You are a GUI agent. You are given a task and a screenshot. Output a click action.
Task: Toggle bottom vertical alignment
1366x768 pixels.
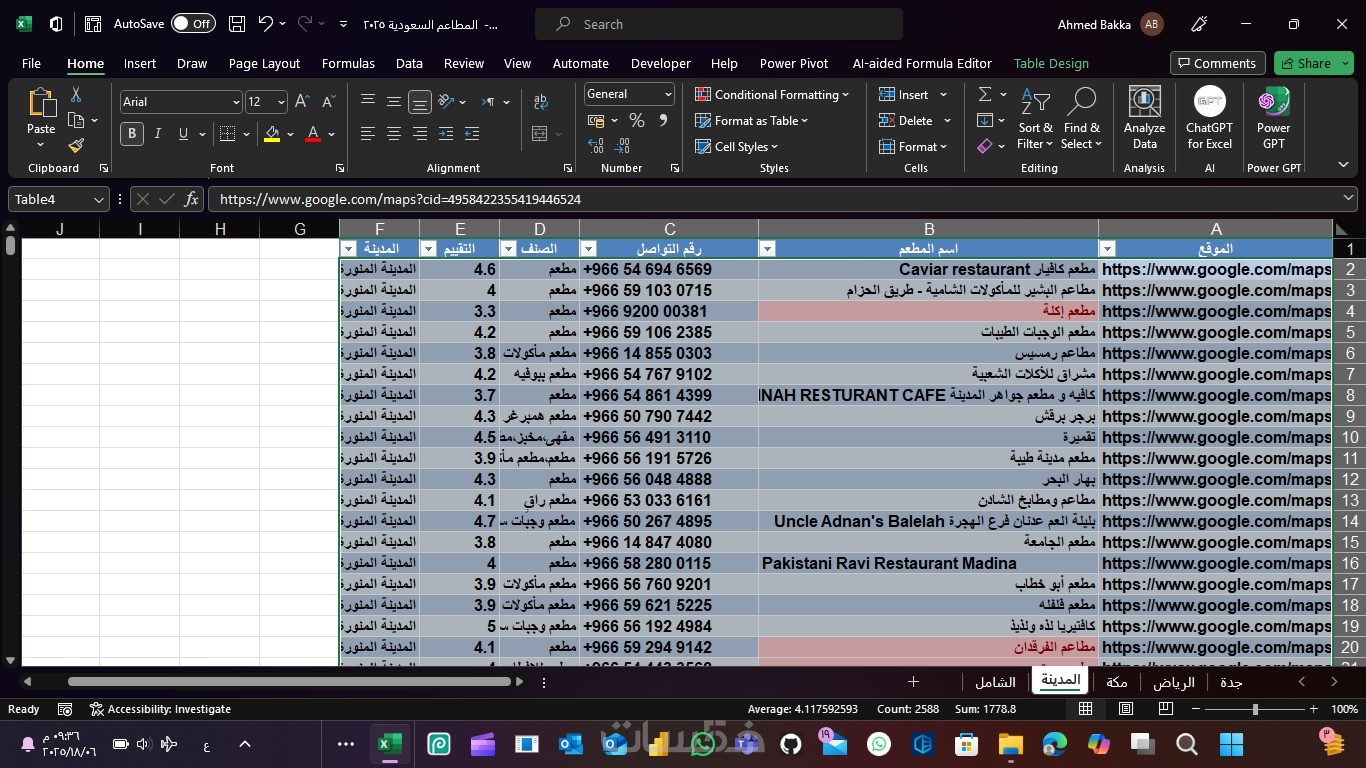coord(420,102)
